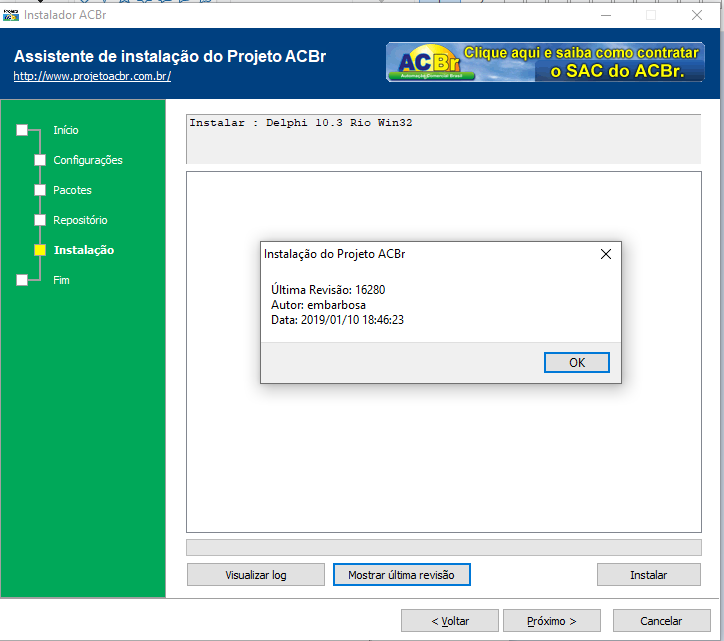The width and height of the screenshot is (724, 641).
Task: Click the 'Instalar : Delphi 10.3 Rio Win32' text
Action: point(301,123)
